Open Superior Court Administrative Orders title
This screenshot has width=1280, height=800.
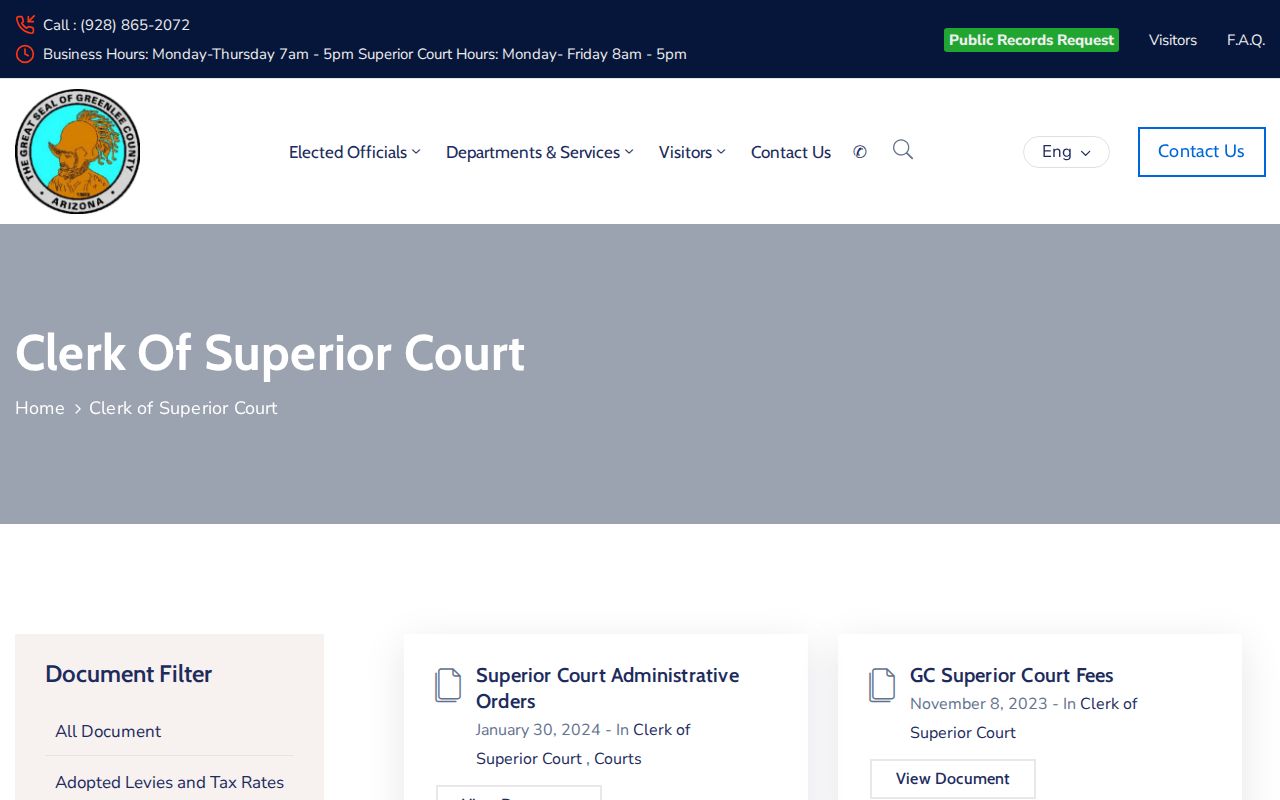tap(608, 688)
